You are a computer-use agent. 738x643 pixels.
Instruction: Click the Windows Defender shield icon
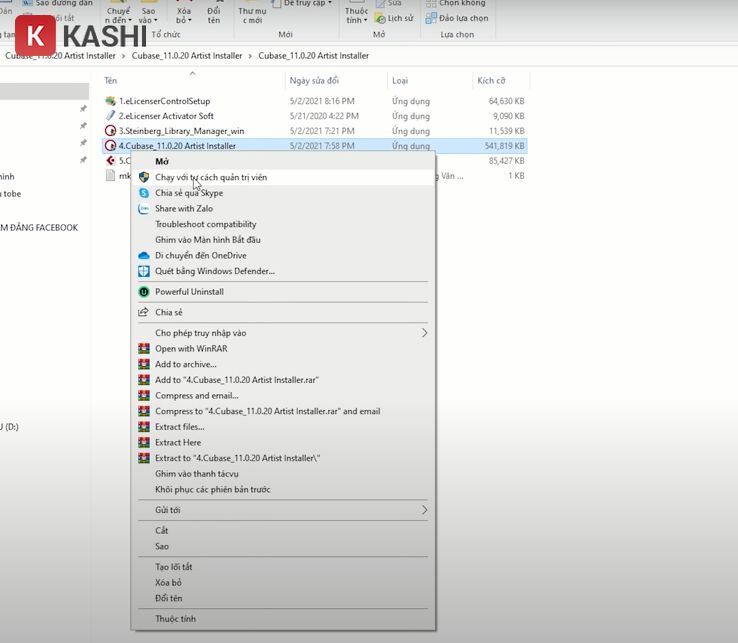[144, 271]
